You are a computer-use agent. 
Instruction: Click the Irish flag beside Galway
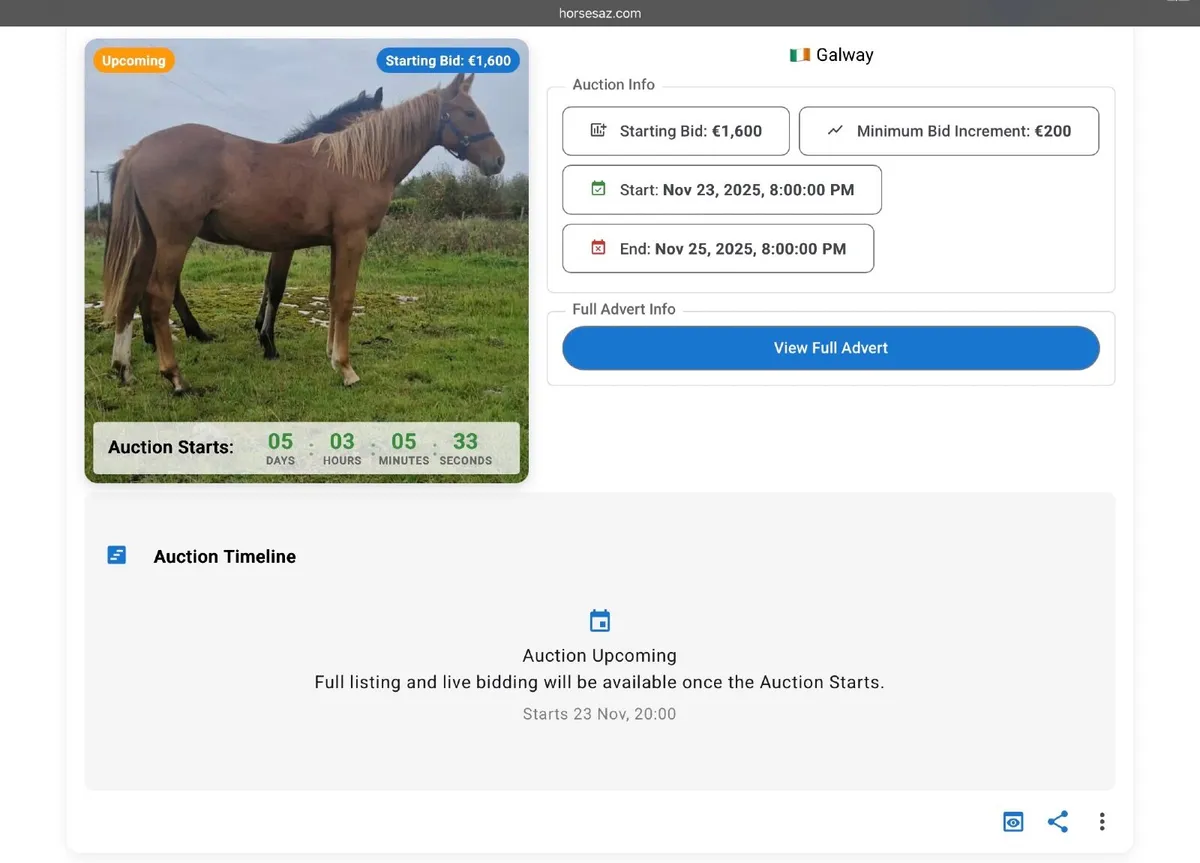click(799, 55)
